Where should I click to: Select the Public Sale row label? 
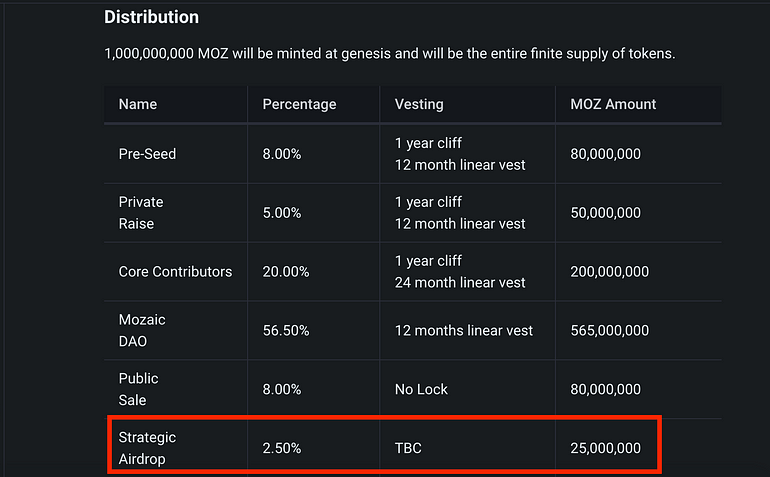(x=139, y=389)
